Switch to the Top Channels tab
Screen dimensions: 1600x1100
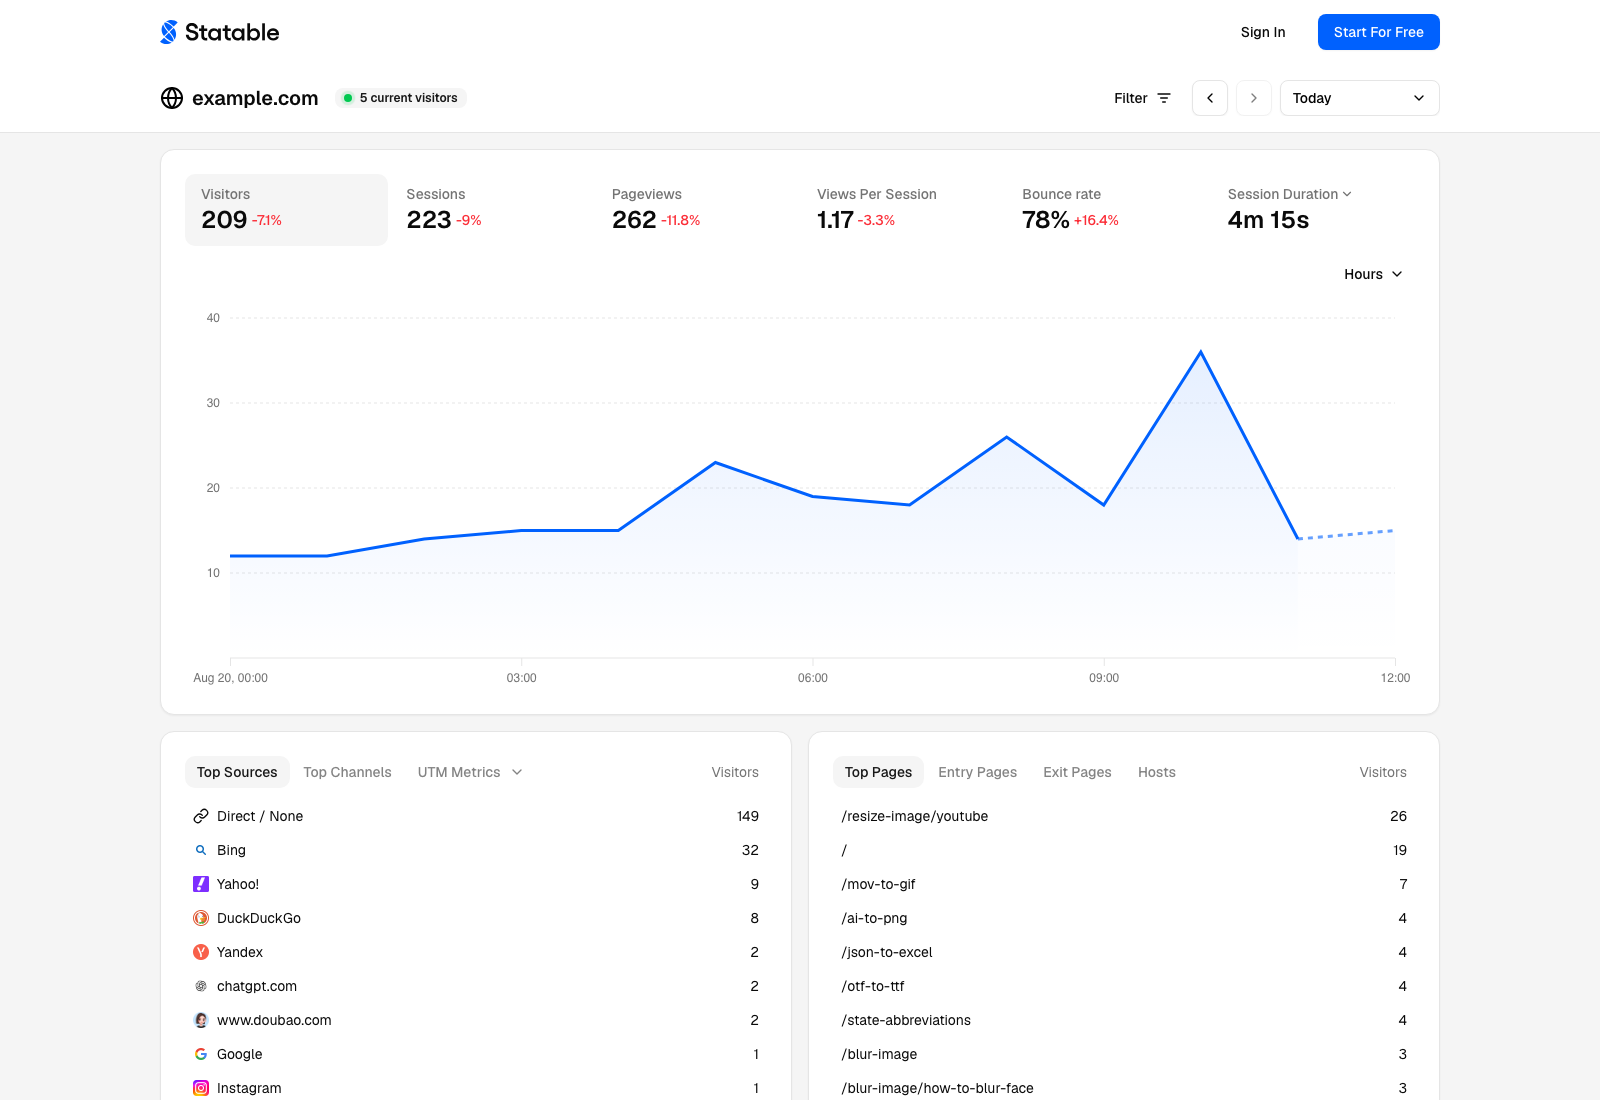(347, 772)
